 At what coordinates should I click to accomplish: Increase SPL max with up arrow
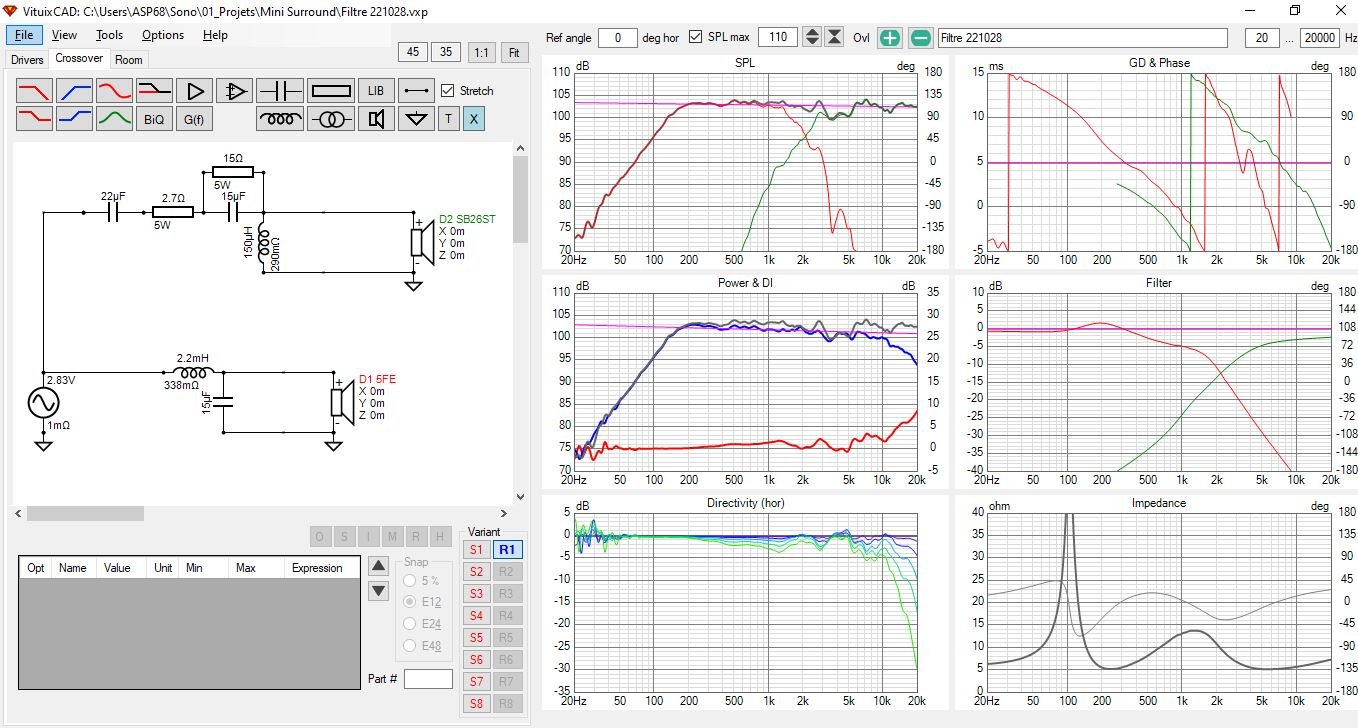point(812,33)
